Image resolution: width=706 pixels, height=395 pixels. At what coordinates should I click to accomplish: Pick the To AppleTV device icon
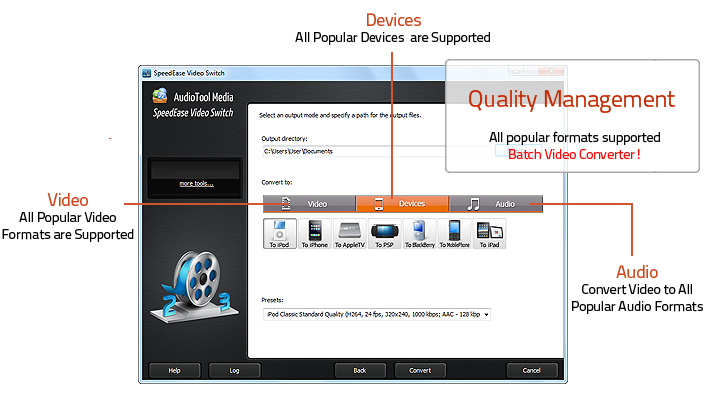350,233
